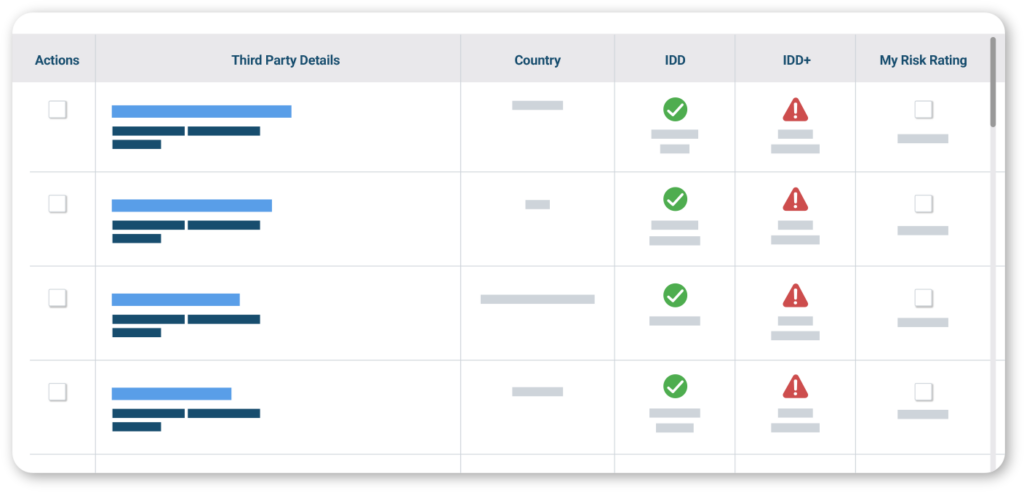1024x492 pixels.
Task: Click the green IDD checkmark in fourth row
Action: coord(675,386)
